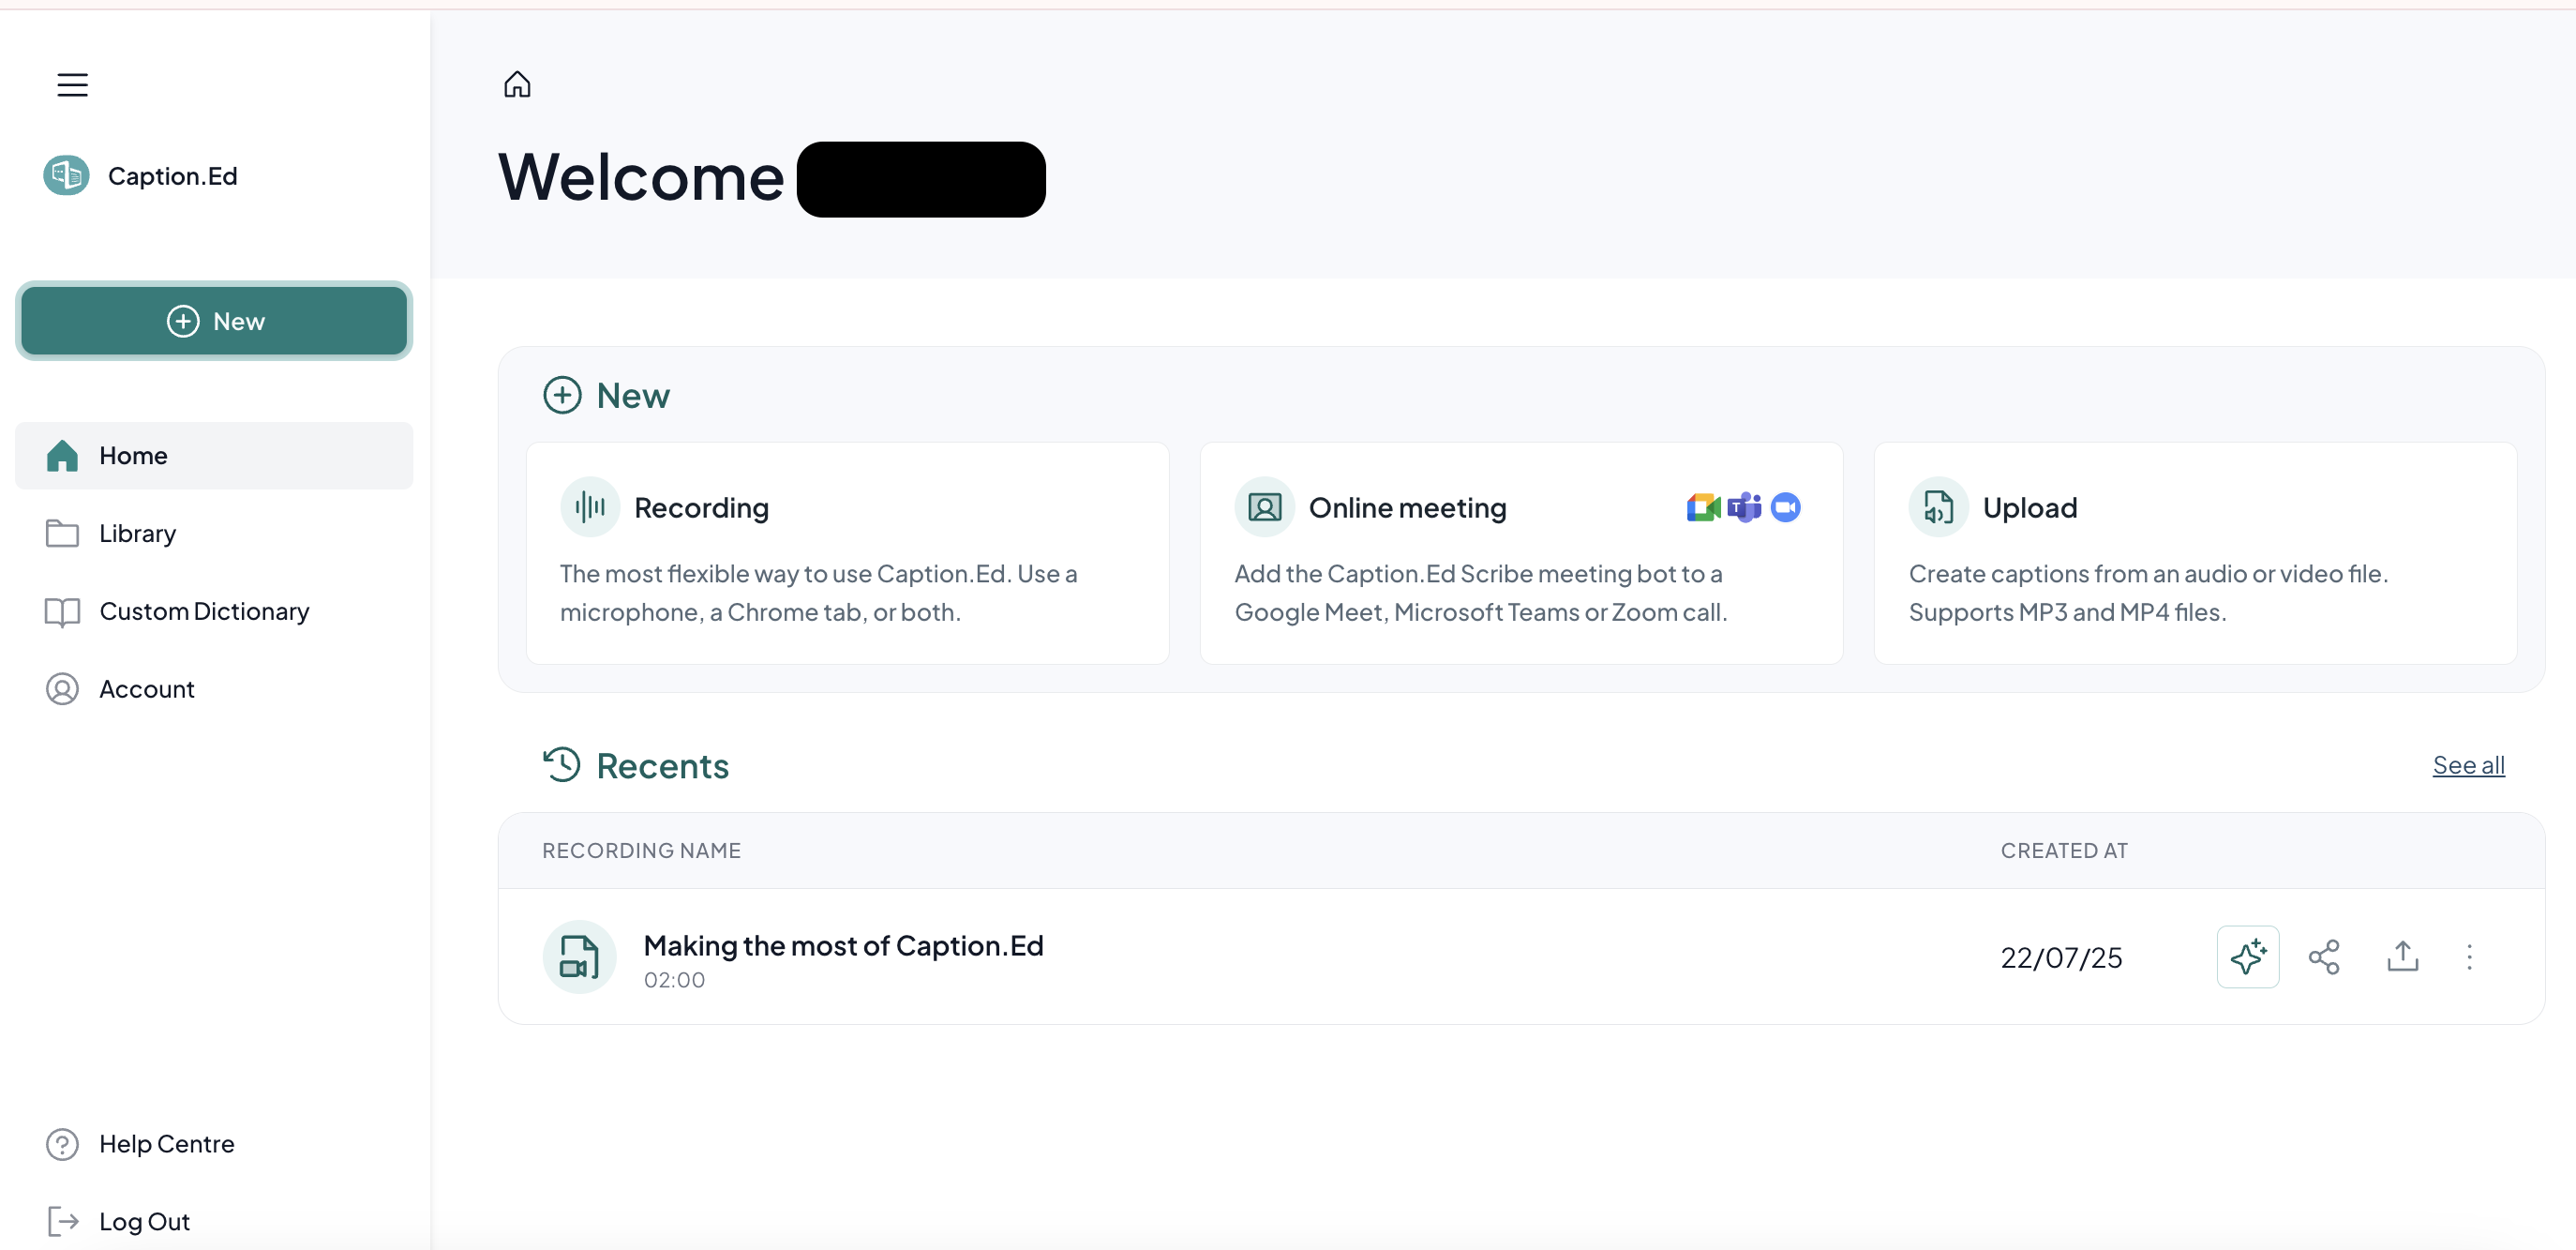Open the See all recents link

[x=2468, y=766]
